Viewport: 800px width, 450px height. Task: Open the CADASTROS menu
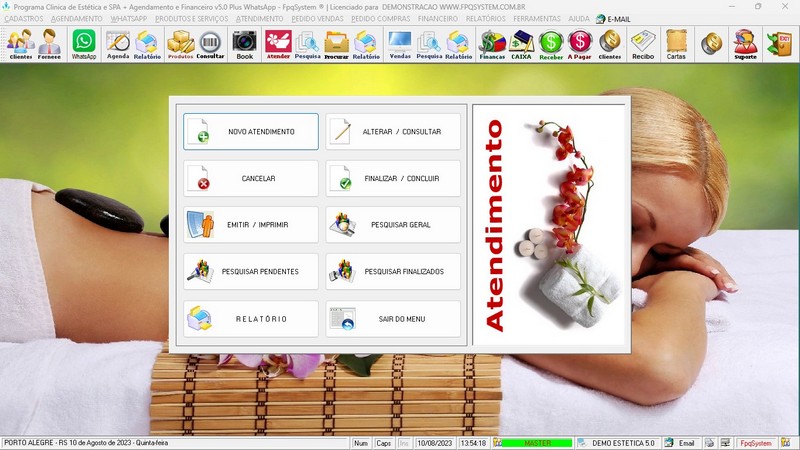click(x=24, y=19)
